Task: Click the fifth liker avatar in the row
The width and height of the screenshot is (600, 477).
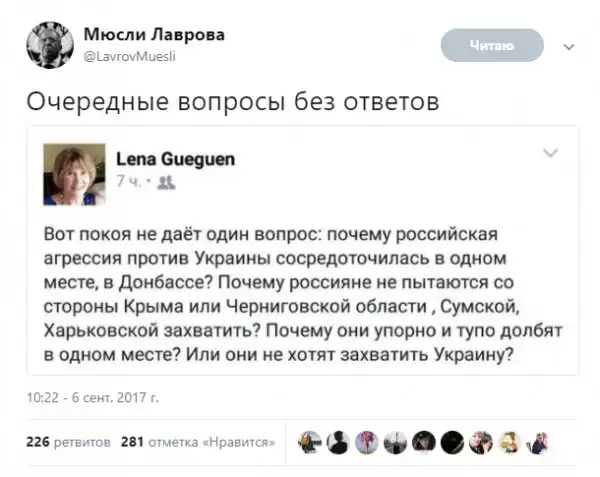Action: (x=424, y=440)
